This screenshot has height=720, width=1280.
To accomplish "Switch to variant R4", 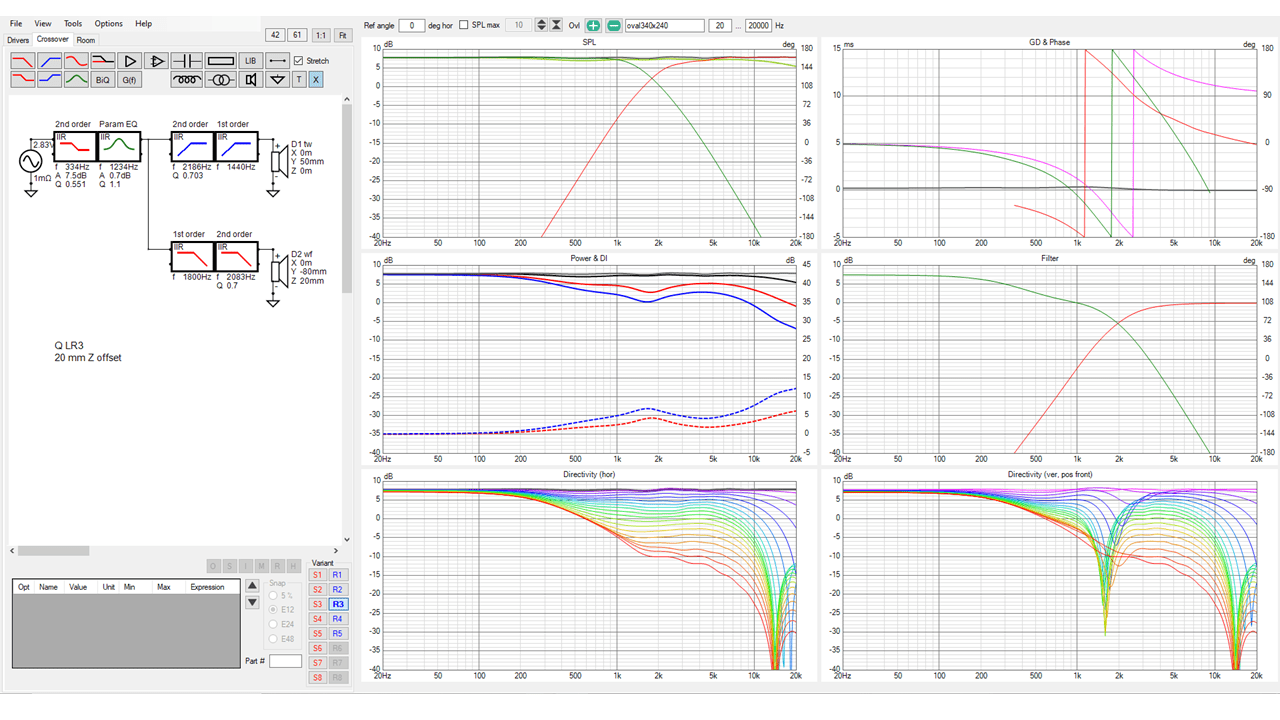I will (x=338, y=619).
